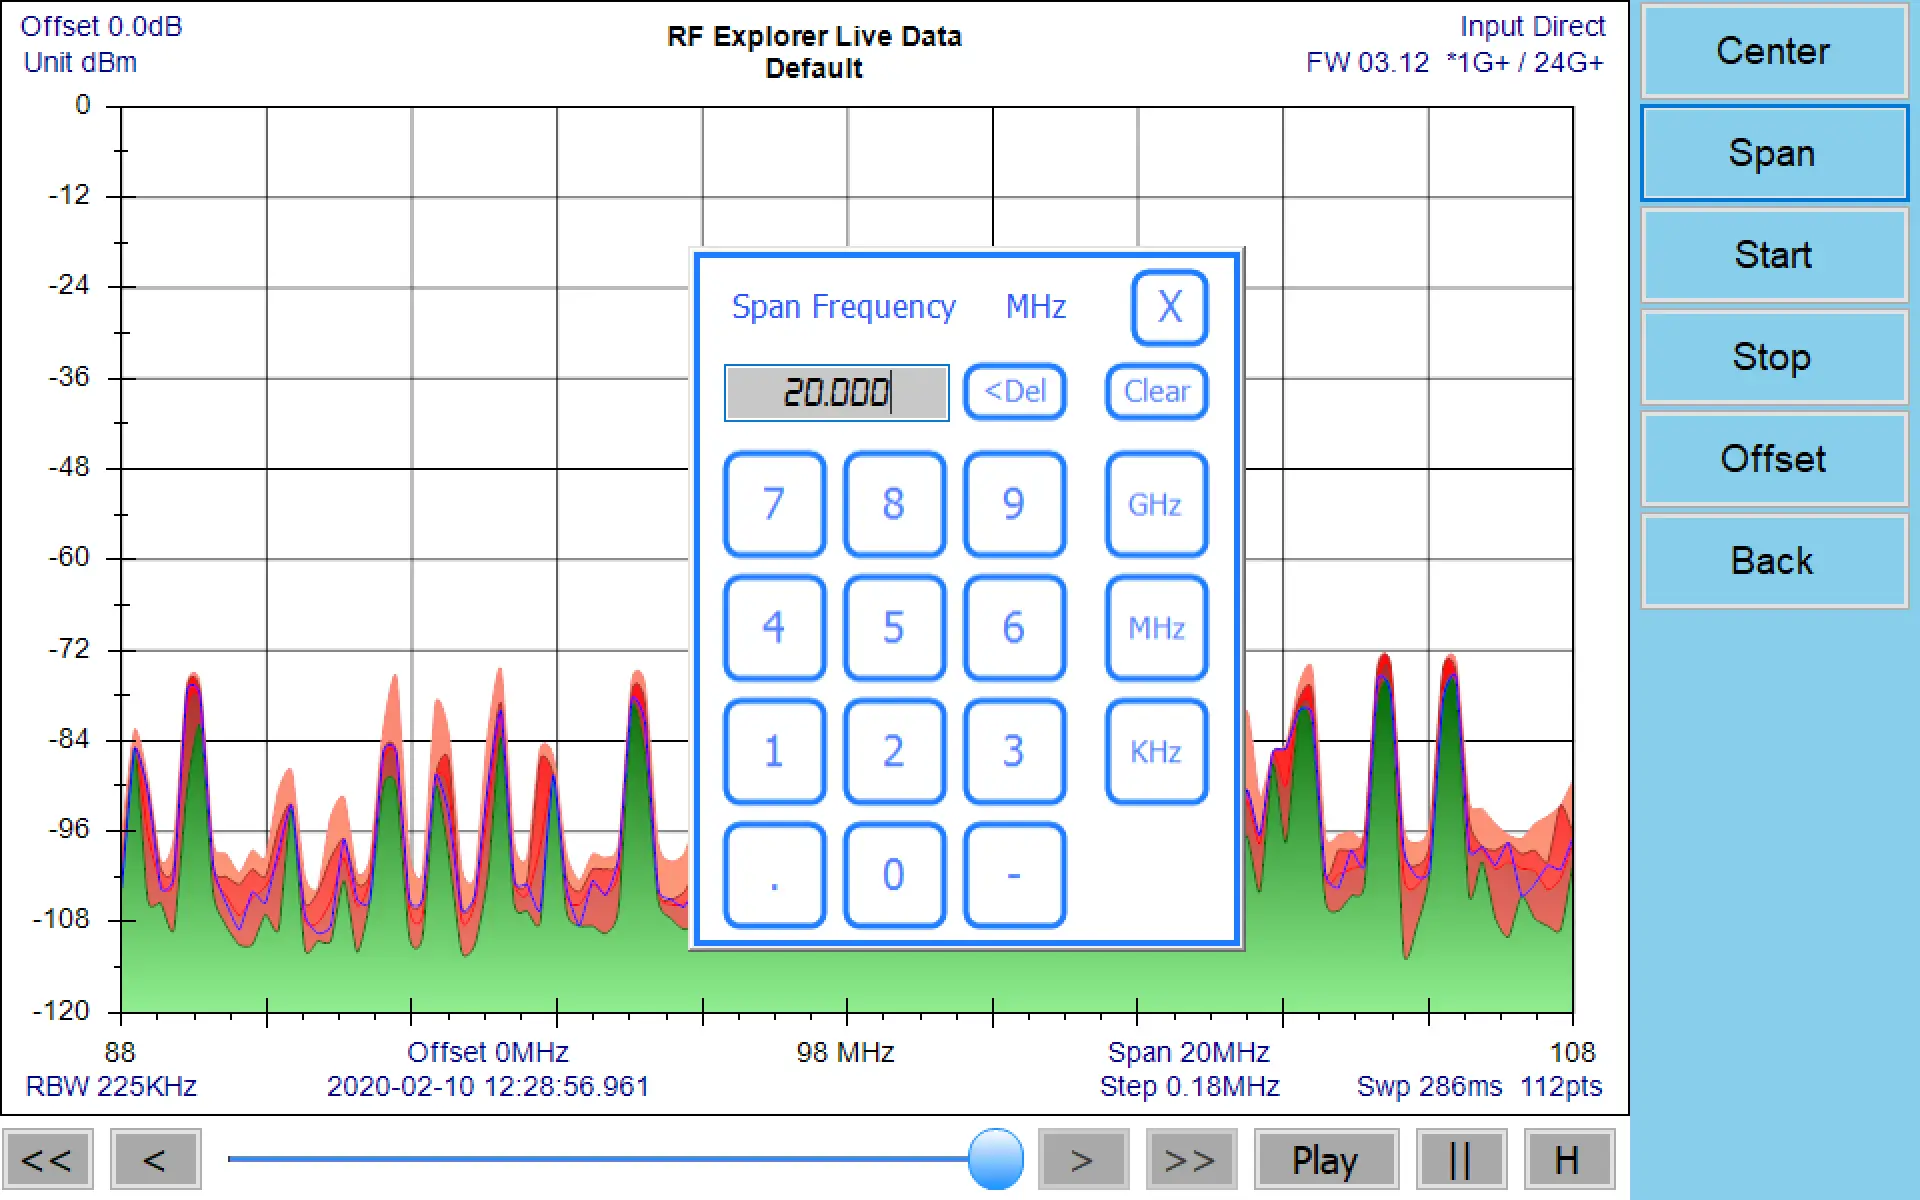Click the <Del backspace button
The width and height of the screenshot is (1920, 1200).
click(x=1015, y=391)
